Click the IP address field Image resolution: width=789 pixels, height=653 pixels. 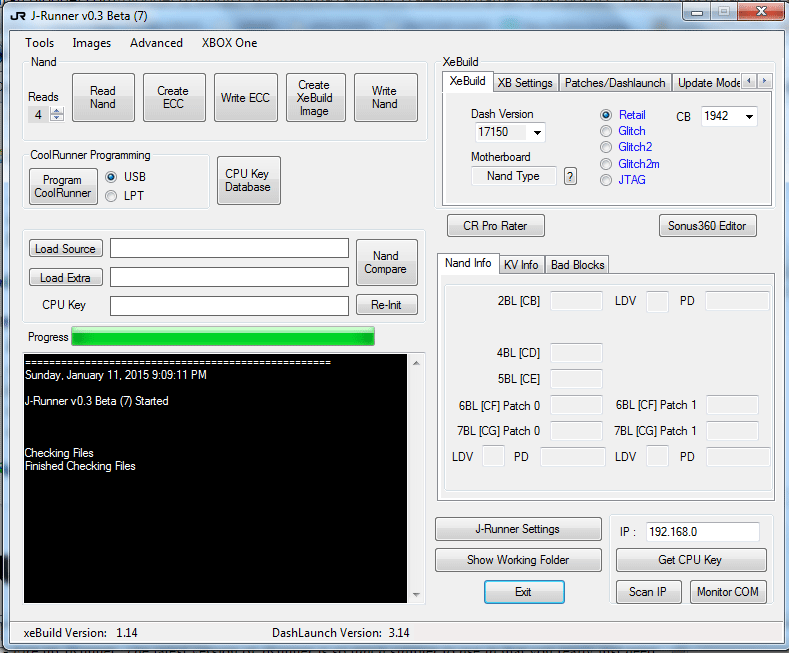[x=702, y=532]
